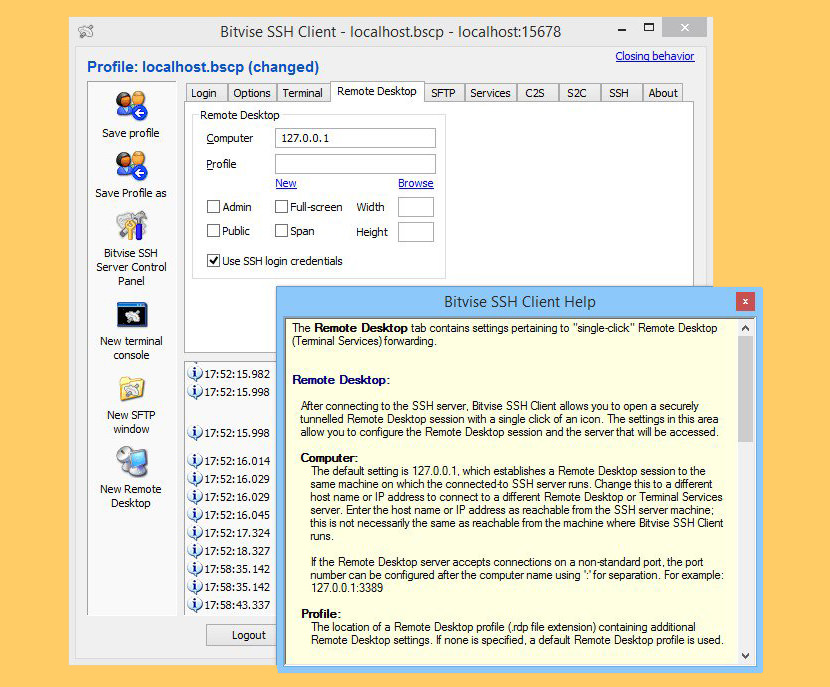830x687 pixels.
Task: Open a New terminal console
Action: coord(131,315)
